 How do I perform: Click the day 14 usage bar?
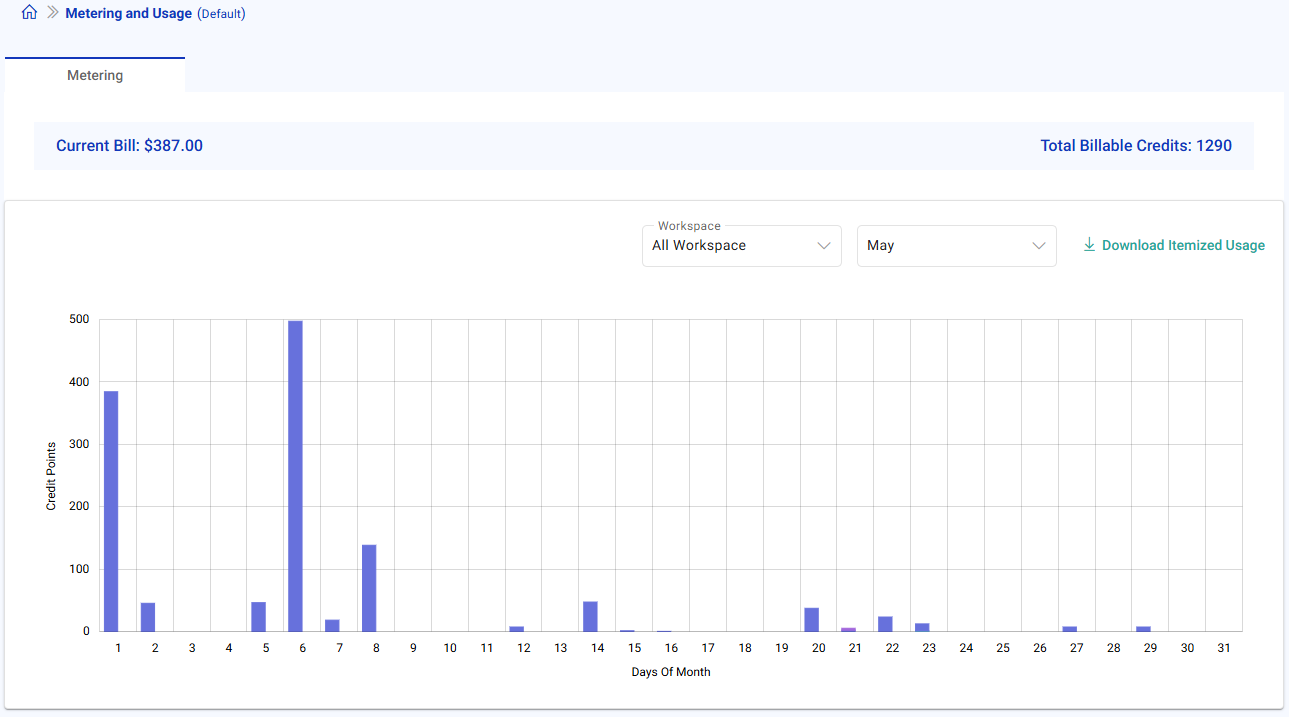(x=590, y=616)
